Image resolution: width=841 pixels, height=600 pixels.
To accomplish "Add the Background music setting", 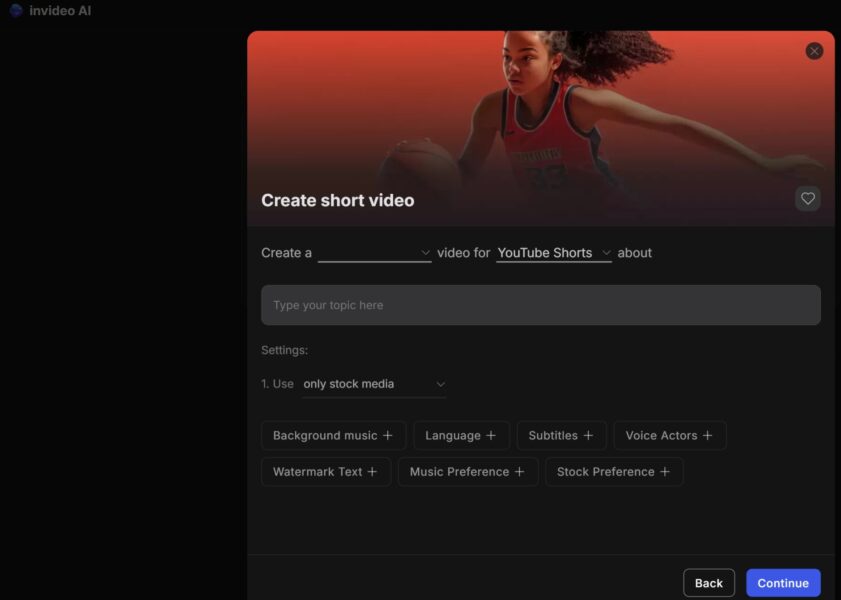I will coord(333,435).
